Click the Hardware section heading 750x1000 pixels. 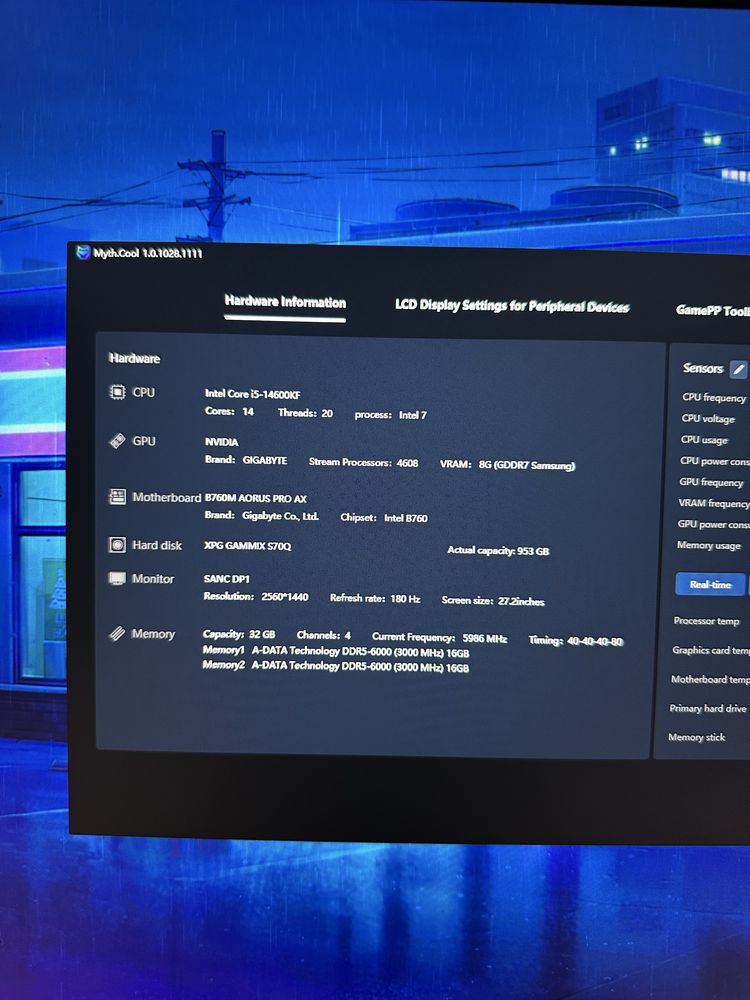[135, 358]
